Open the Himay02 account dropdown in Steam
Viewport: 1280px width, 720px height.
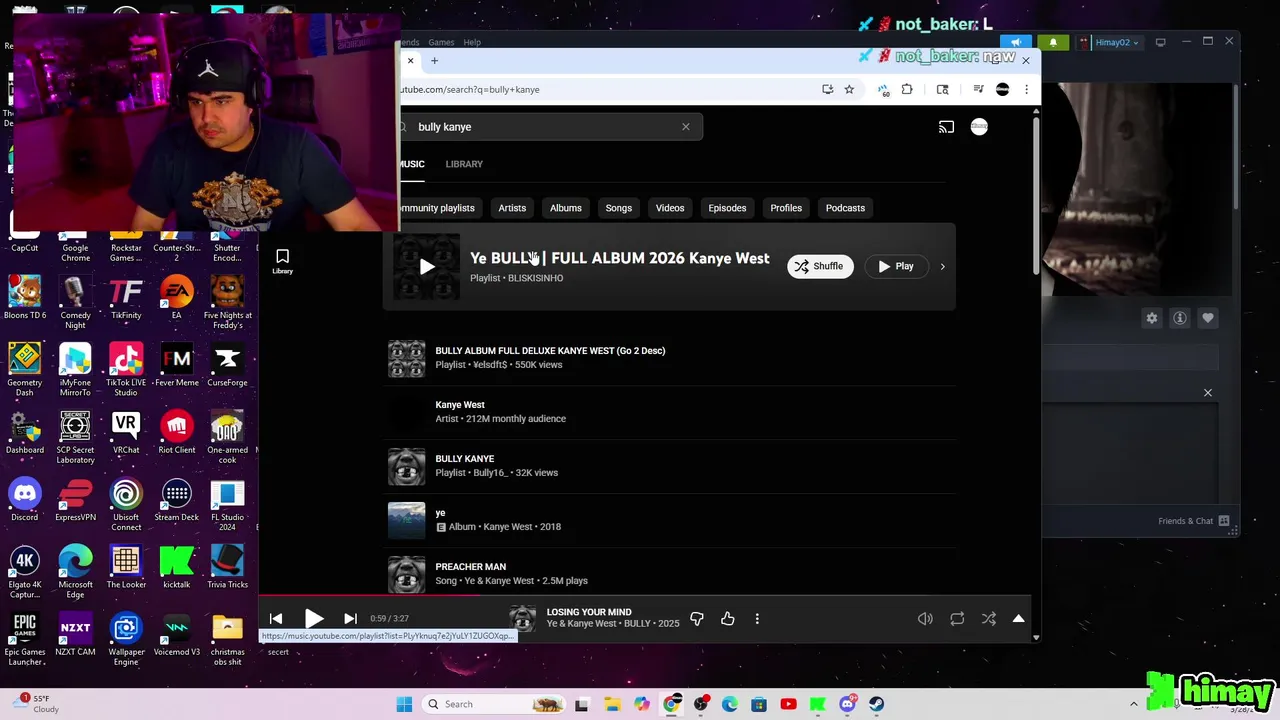coord(1110,42)
